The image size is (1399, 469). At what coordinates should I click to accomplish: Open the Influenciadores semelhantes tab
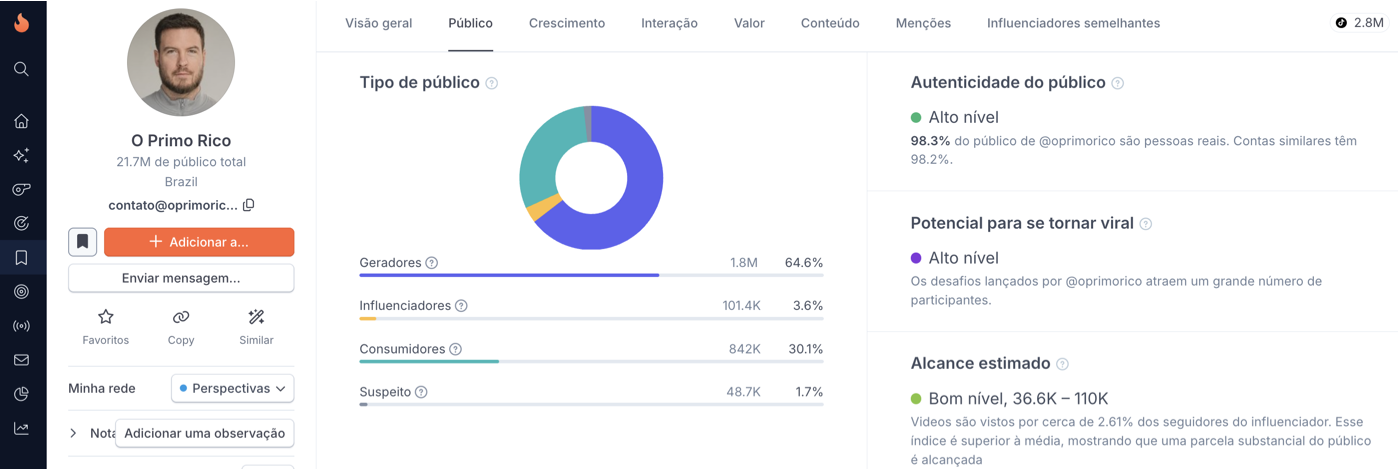tap(1073, 23)
